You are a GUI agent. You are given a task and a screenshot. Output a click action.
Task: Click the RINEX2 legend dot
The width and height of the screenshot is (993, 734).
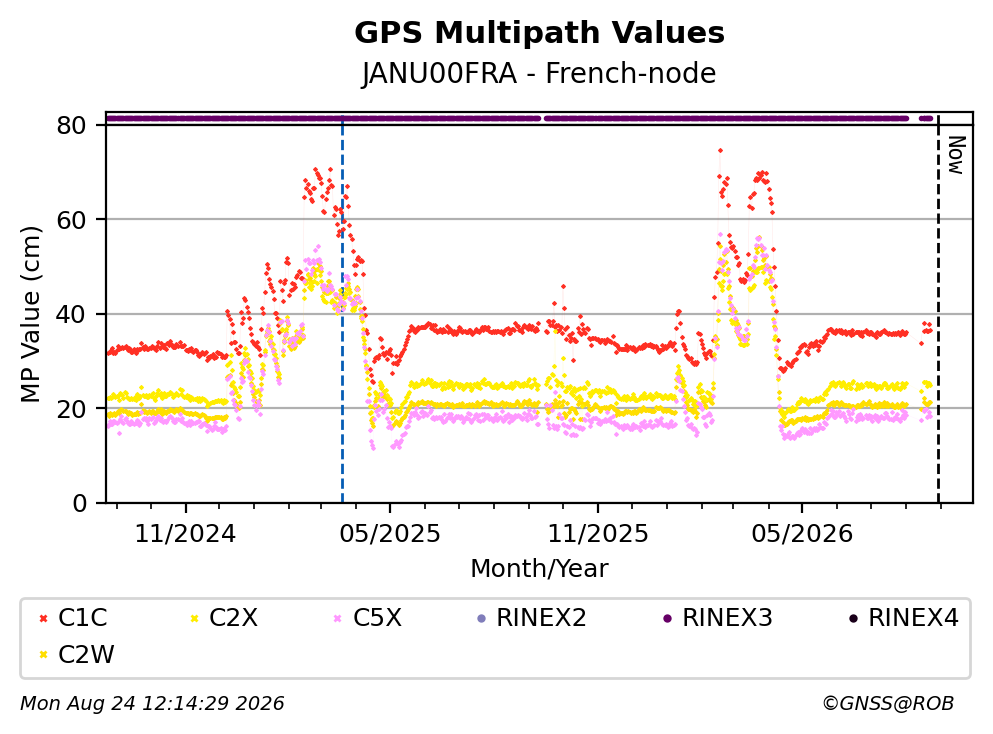click(x=481, y=618)
